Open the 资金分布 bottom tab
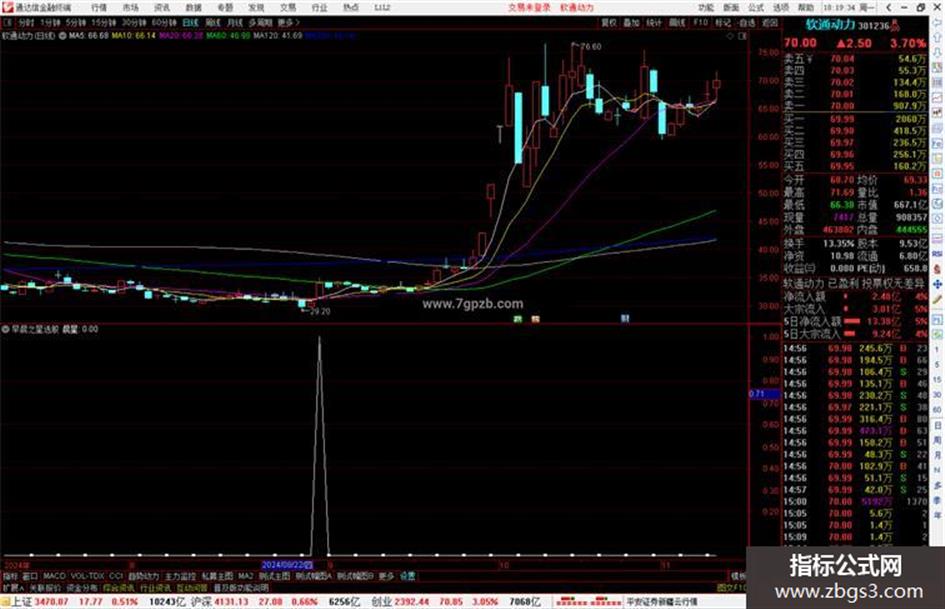This screenshot has height=609, width=945. coord(82,587)
